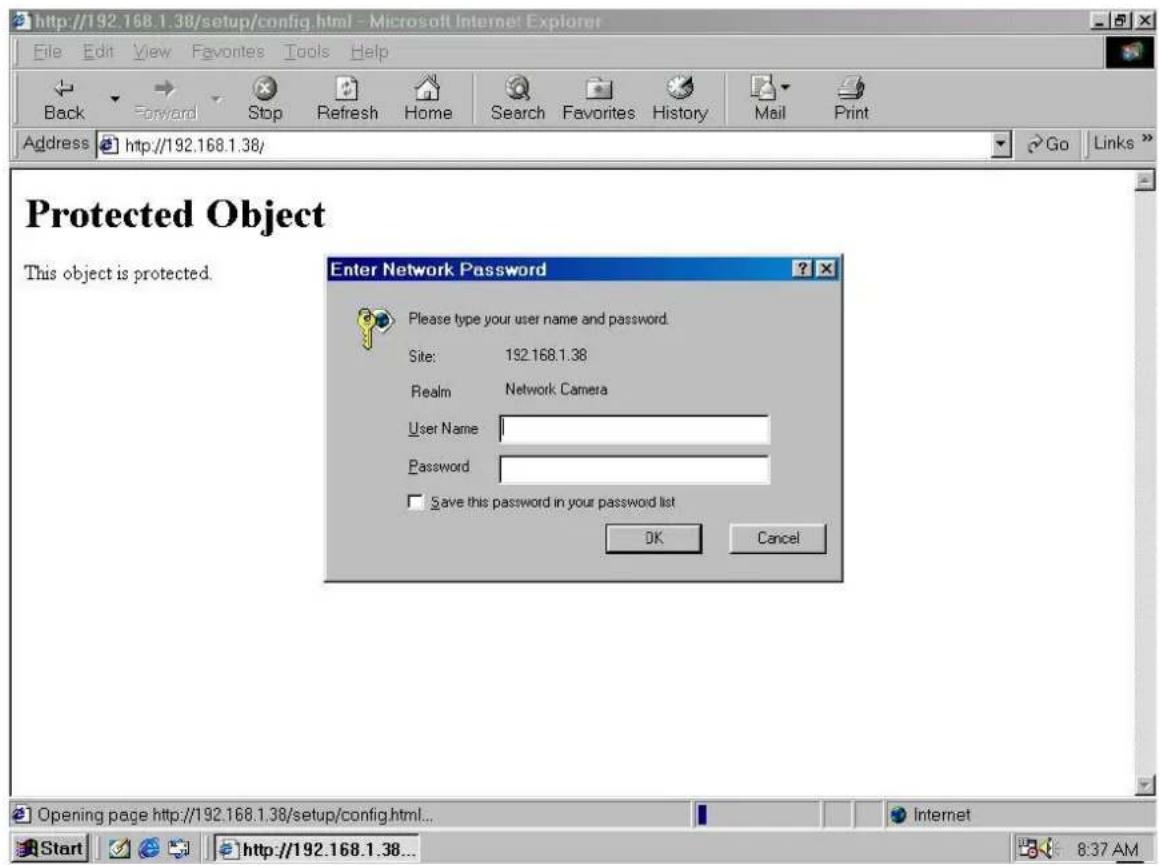Show the browsing History pane
Viewport: 1159px width, 865px height.
coord(679,100)
